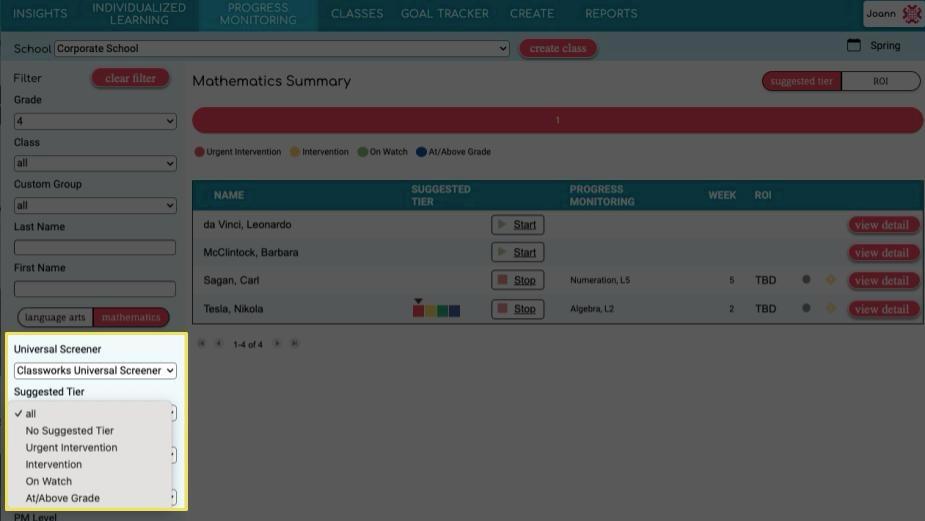
Task: Click the name 'Tesla, Nikola'
Action: [233, 309]
